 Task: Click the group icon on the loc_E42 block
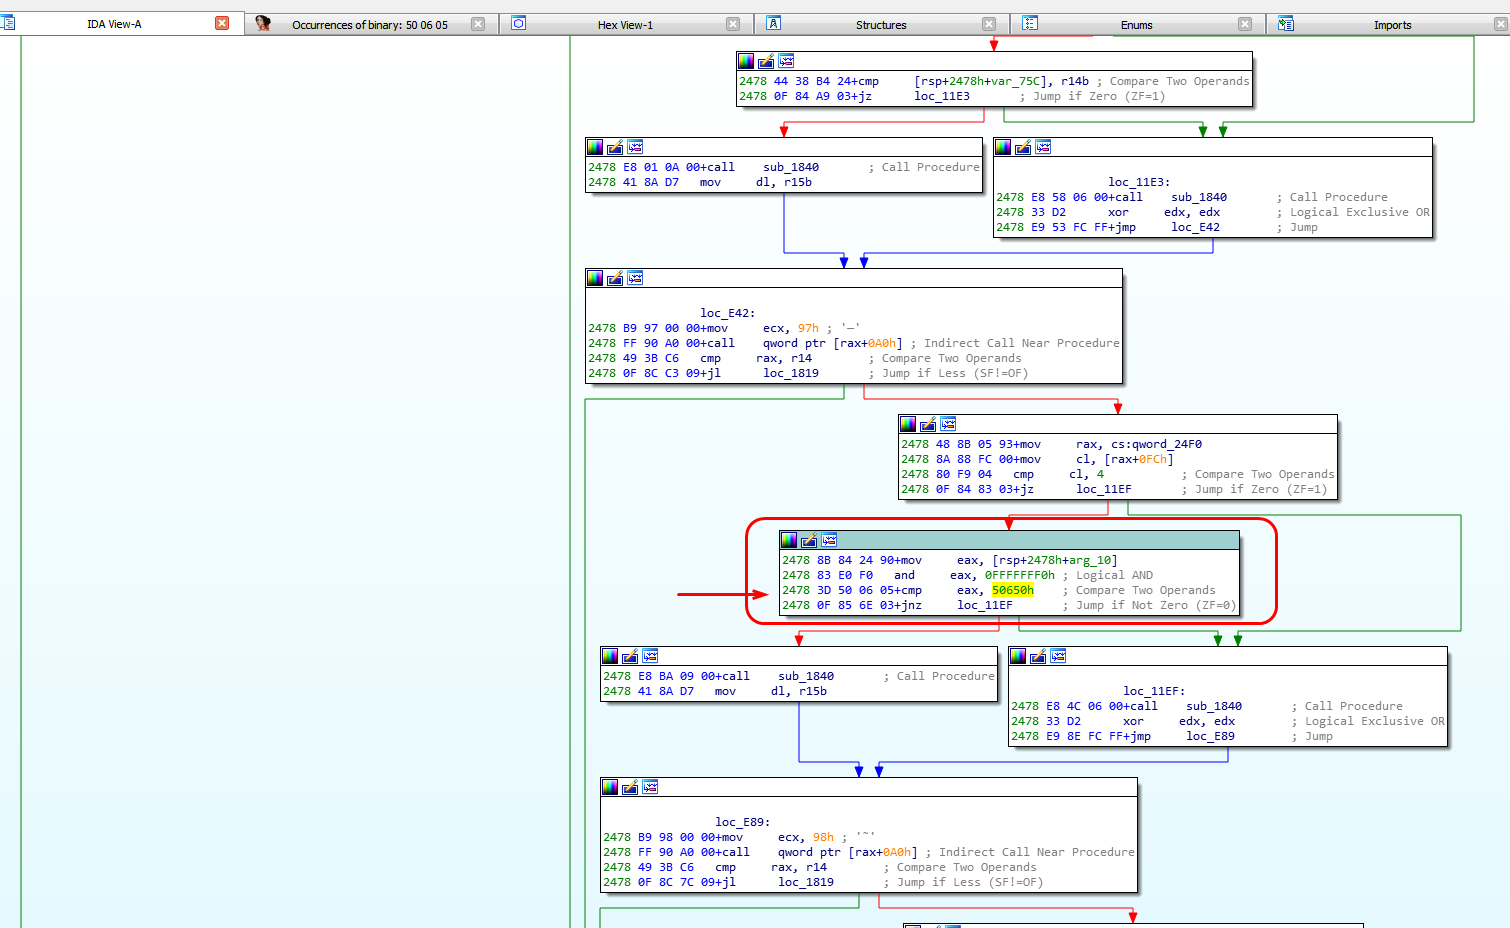[635, 278]
